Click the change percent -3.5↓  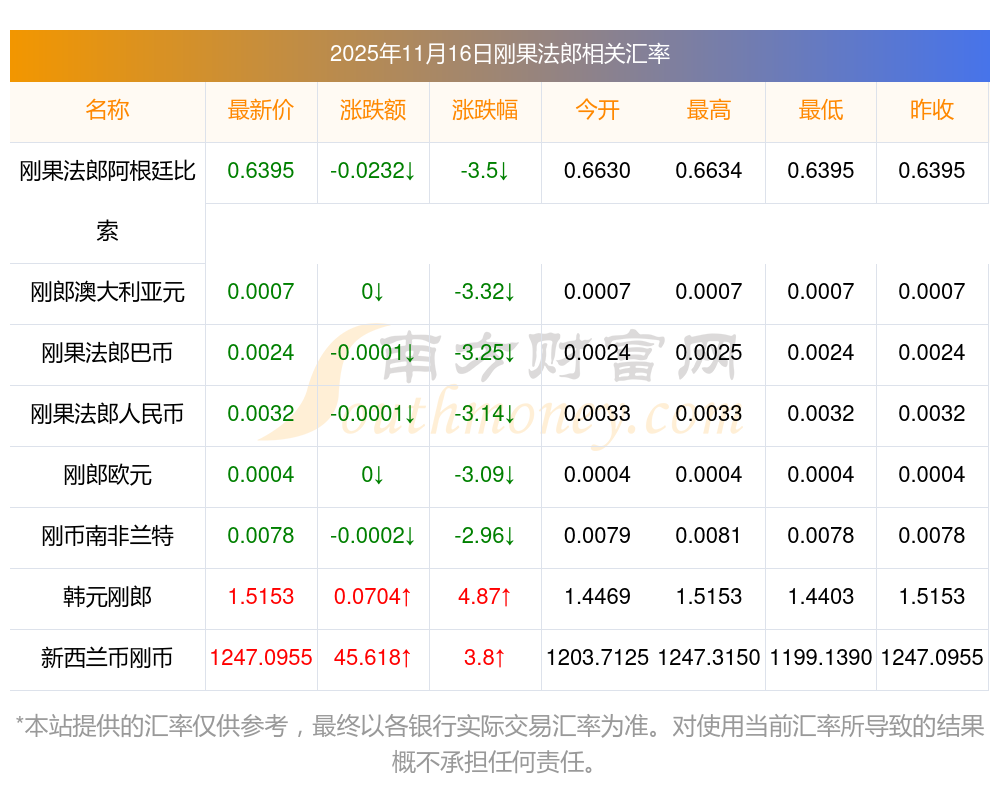pyautogui.click(x=485, y=171)
